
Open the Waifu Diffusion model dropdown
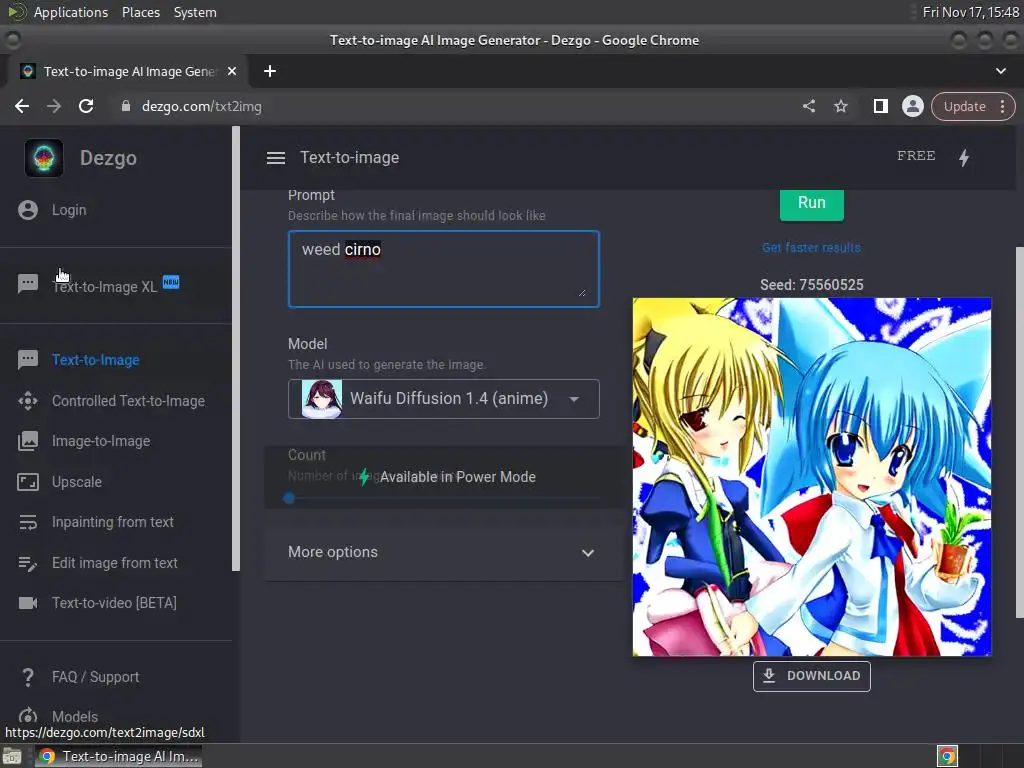[443, 398]
